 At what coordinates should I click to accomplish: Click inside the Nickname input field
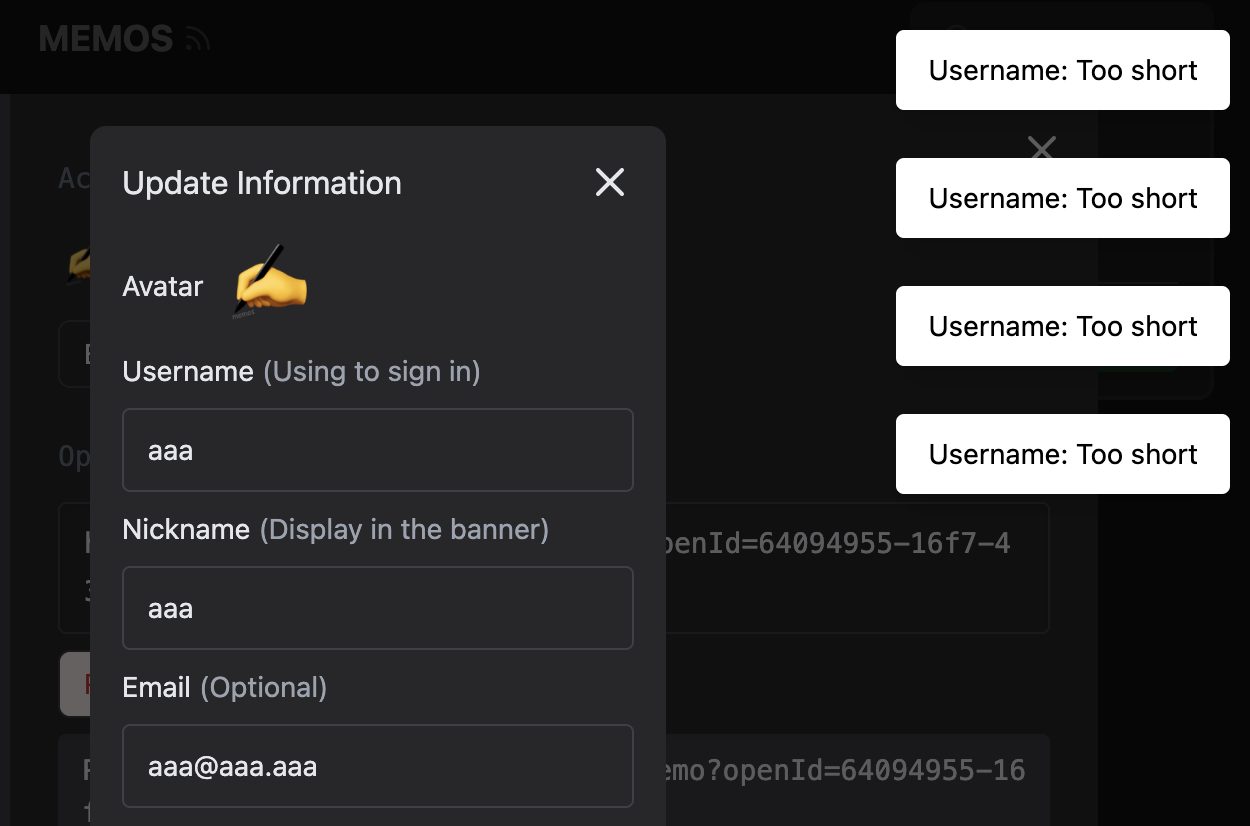(378, 608)
